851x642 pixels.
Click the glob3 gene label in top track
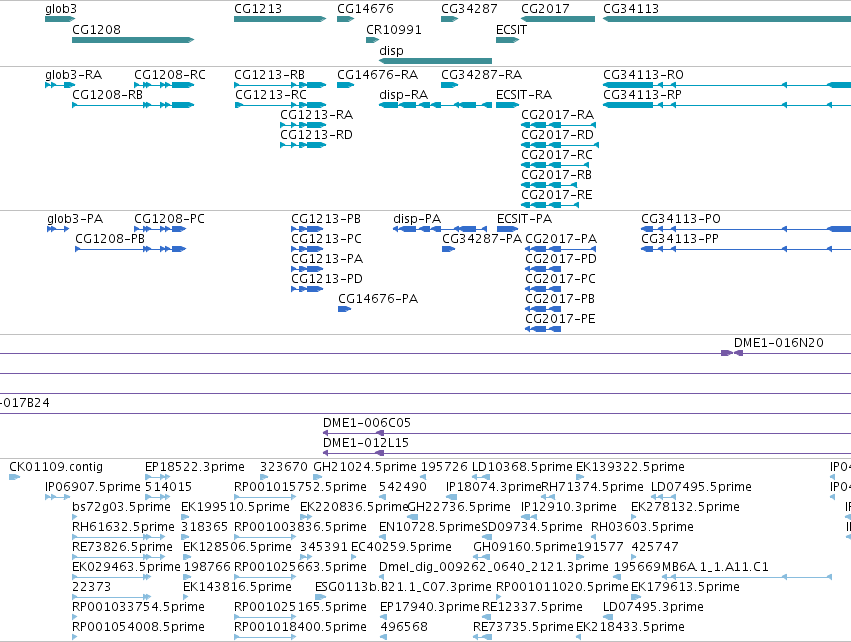coord(61,9)
